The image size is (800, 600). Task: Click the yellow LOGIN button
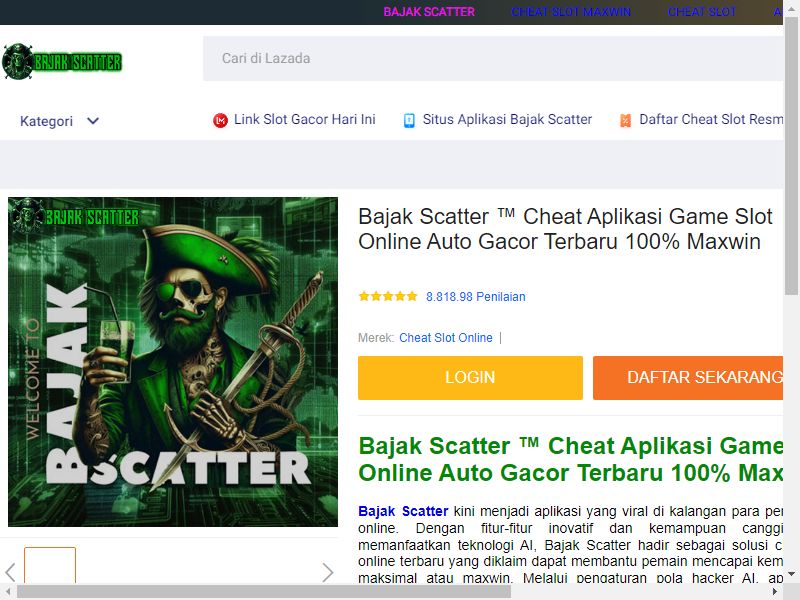470,378
